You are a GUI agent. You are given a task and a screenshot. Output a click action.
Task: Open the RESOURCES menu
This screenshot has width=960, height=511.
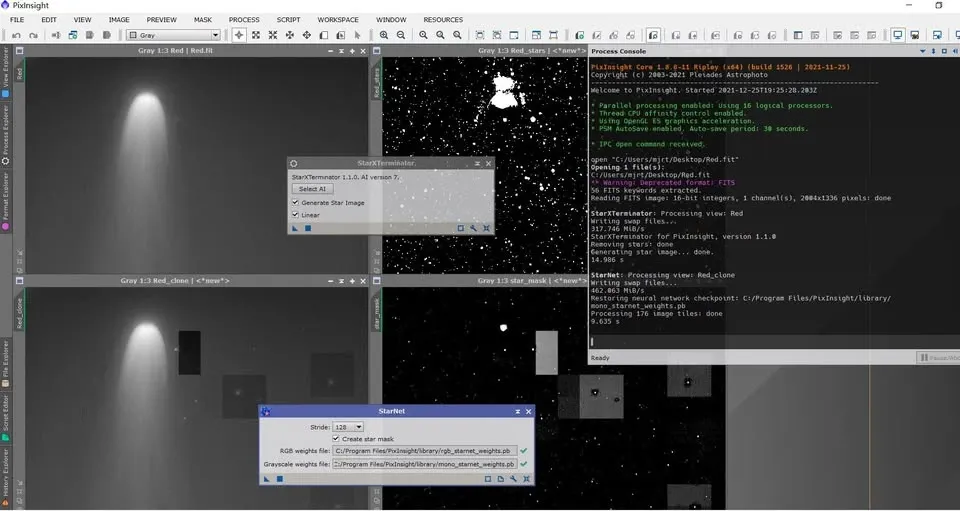tap(443, 20)
